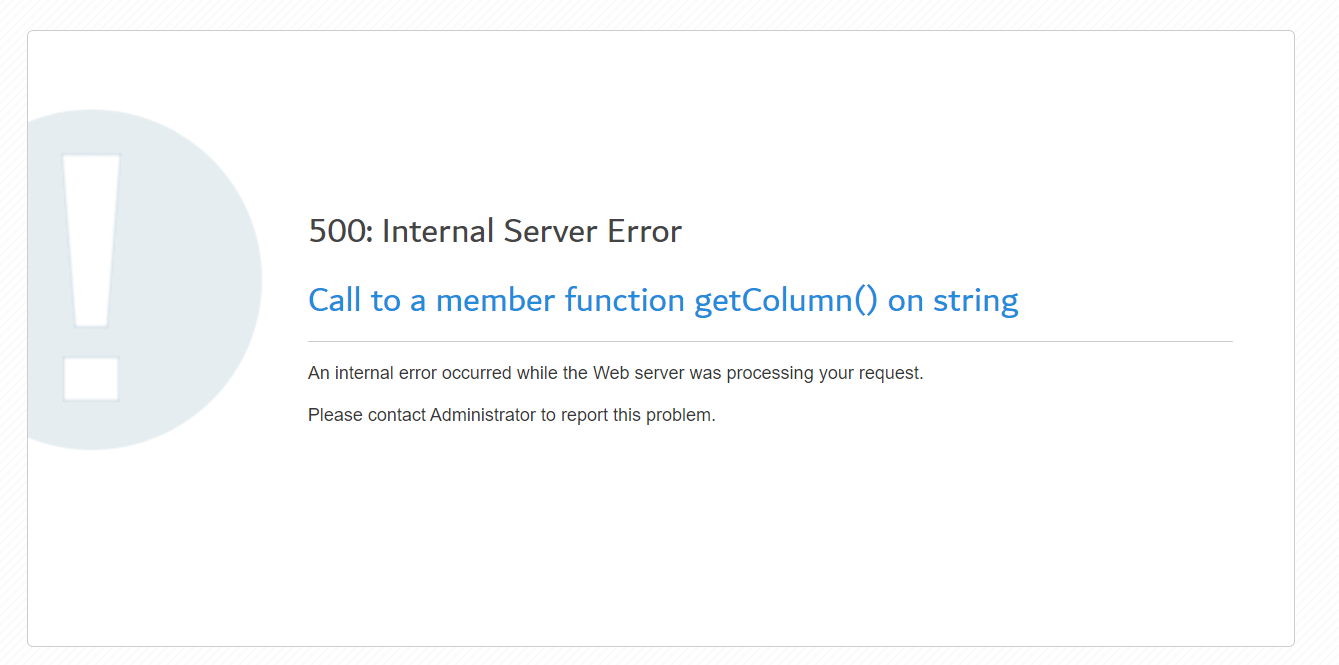The width and height of the screenshot is (1339, 665).
Task: Click the word "Internal" in the heading
Action: (x=438, y=231)
